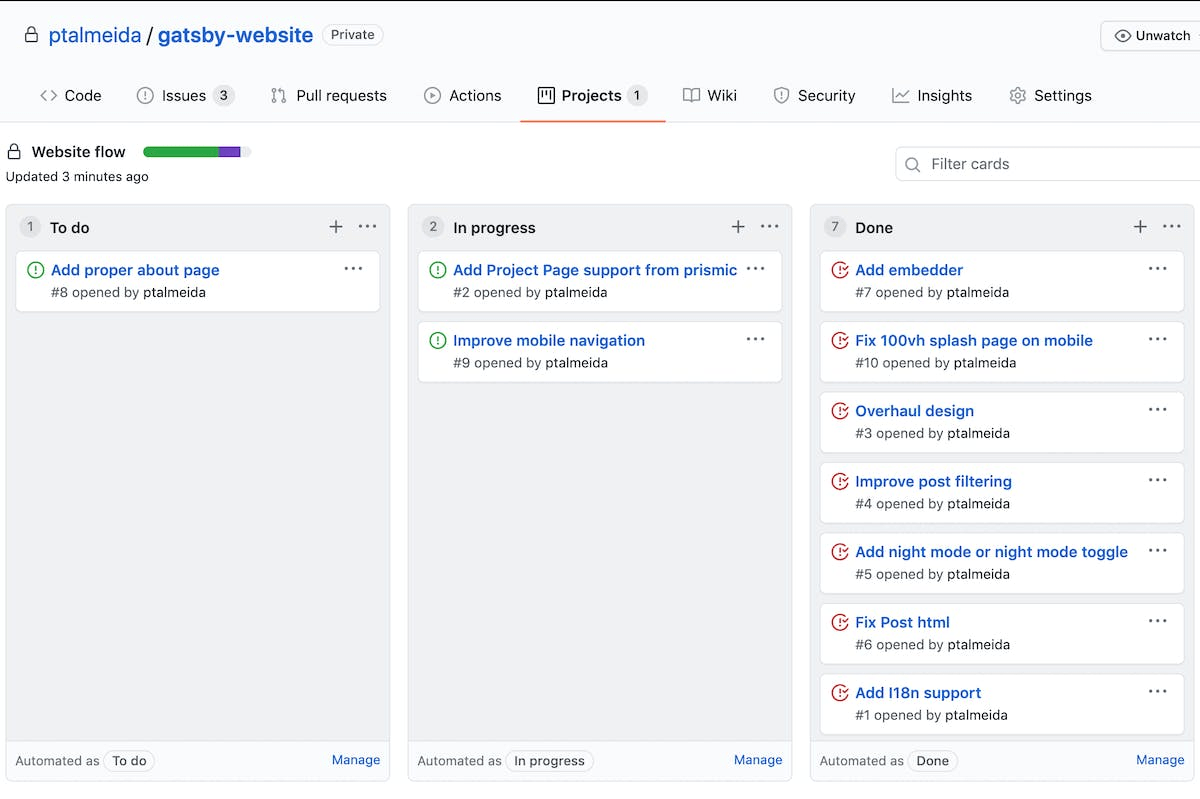This screenshot has height=799, width=1200.
Task: Click closed-issue icon on 'Improve post filtering'
Action: (840, 481)
